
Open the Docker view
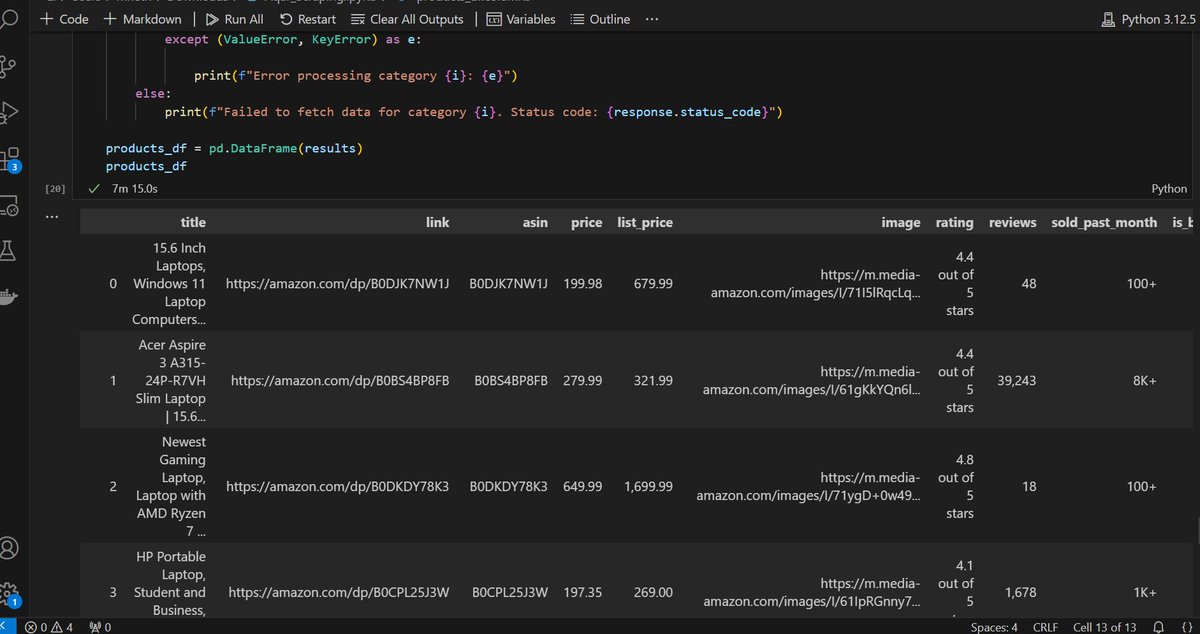9,299
